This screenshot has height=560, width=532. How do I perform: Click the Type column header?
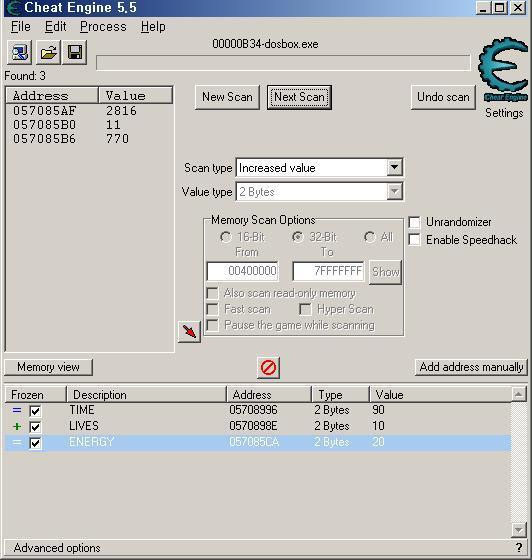pos(340,395)
